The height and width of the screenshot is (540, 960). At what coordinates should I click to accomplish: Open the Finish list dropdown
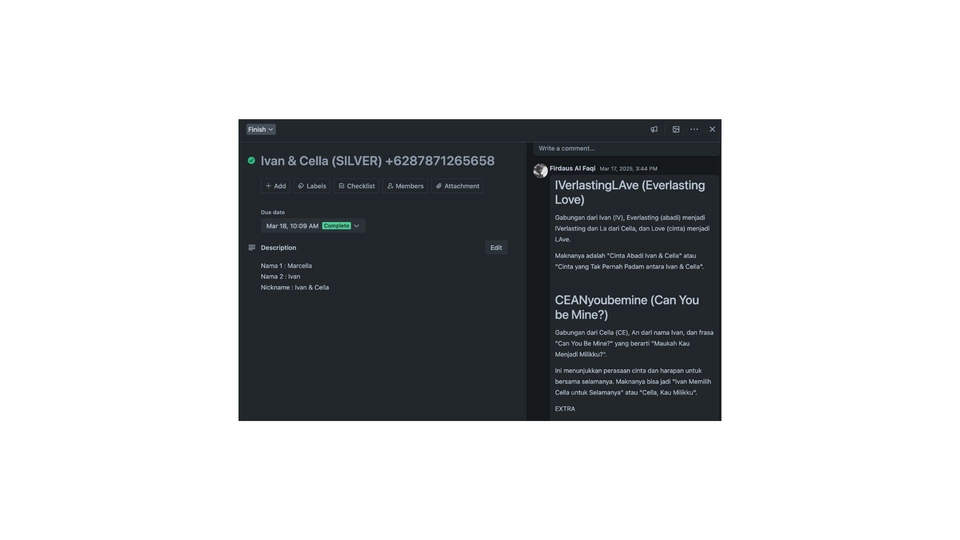point(261,129)
